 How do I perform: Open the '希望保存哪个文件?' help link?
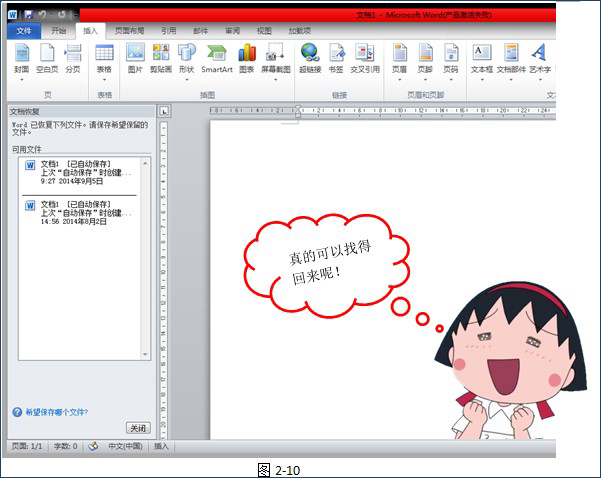(x=57, y=412)
